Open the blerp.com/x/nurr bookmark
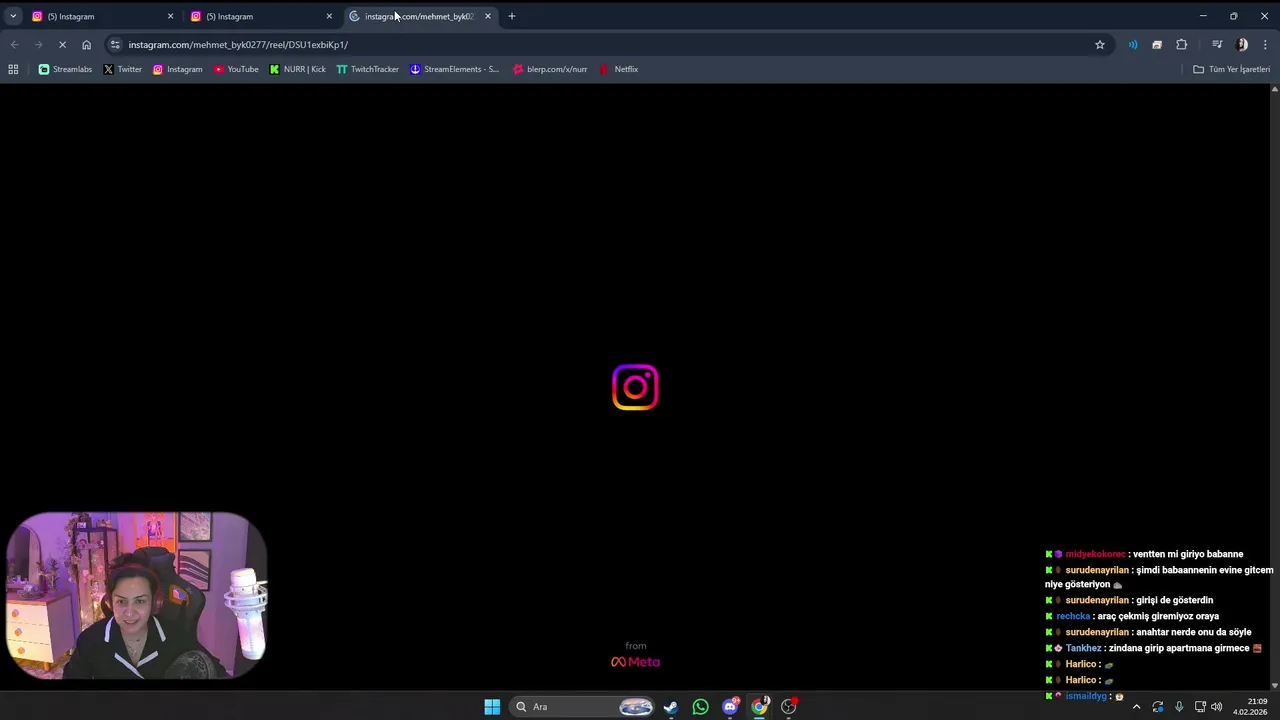1280x720 pixels. 549,69
